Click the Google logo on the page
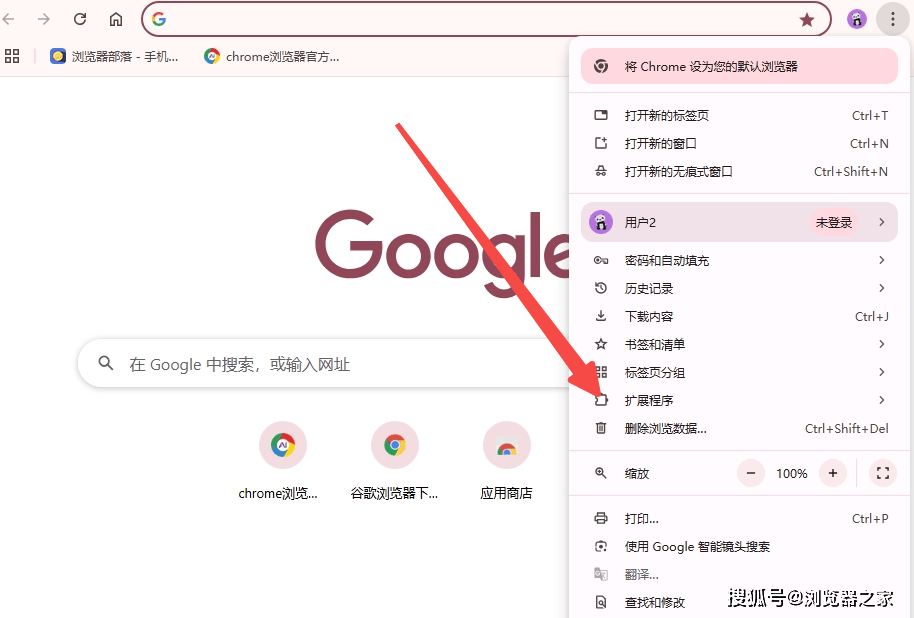This screenshot has width=914, height=618. pos(442,252)
